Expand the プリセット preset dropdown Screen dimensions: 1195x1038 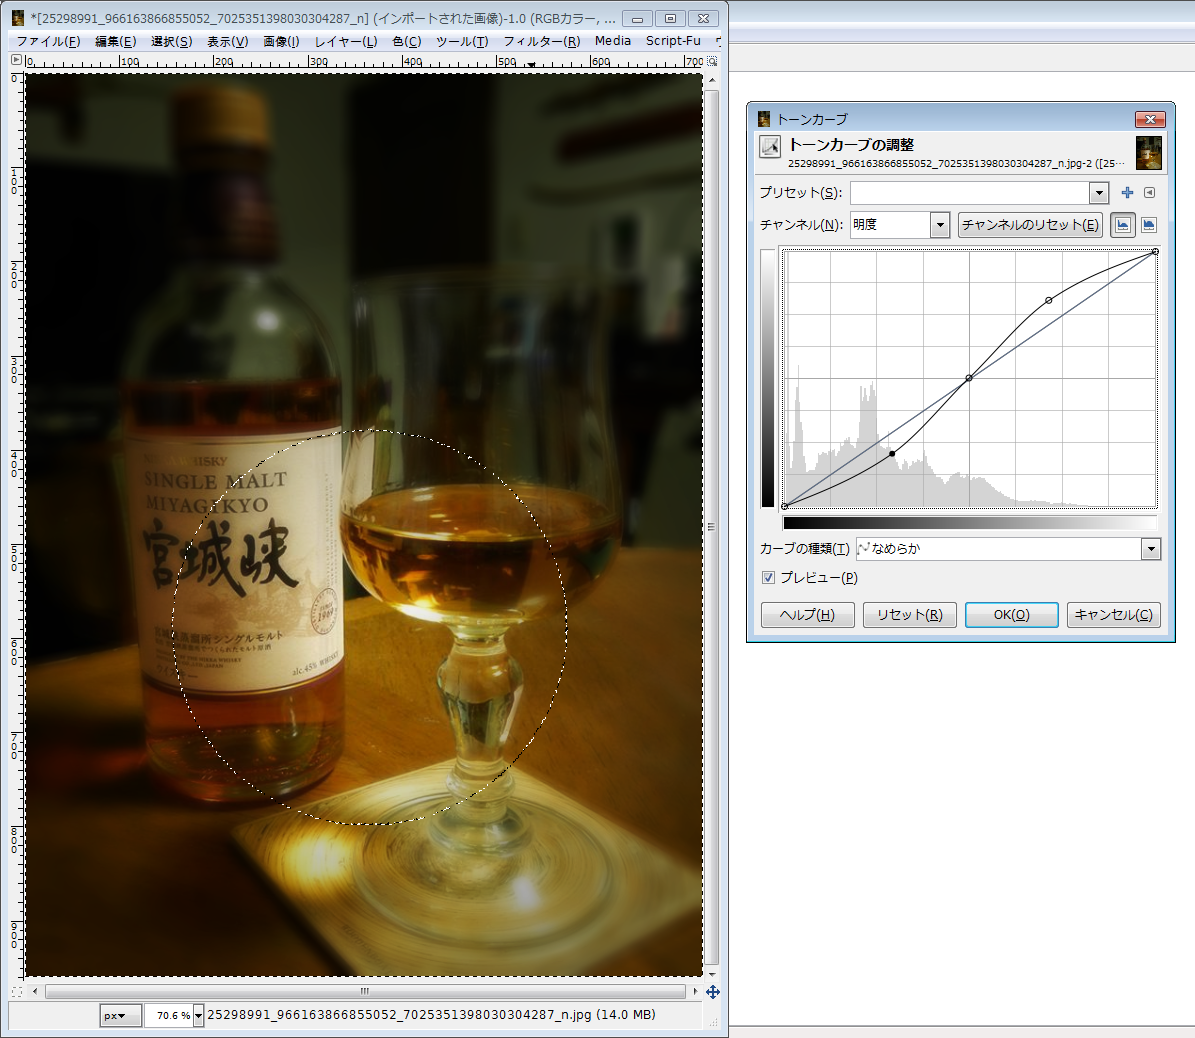[x=1099, y=193]
